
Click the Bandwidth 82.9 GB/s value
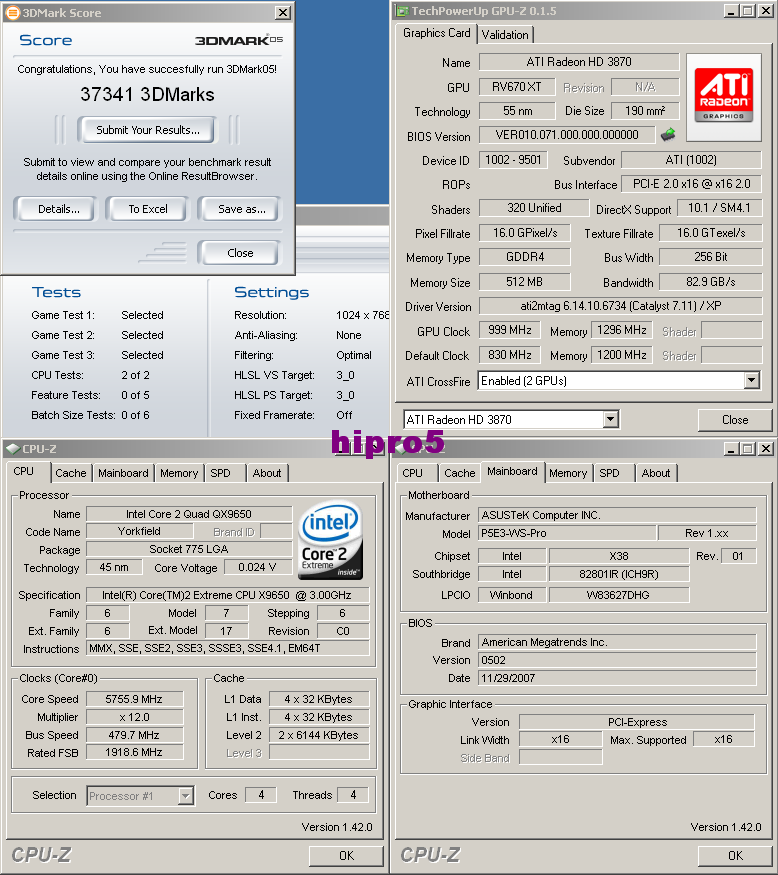[x=710, y=282]
